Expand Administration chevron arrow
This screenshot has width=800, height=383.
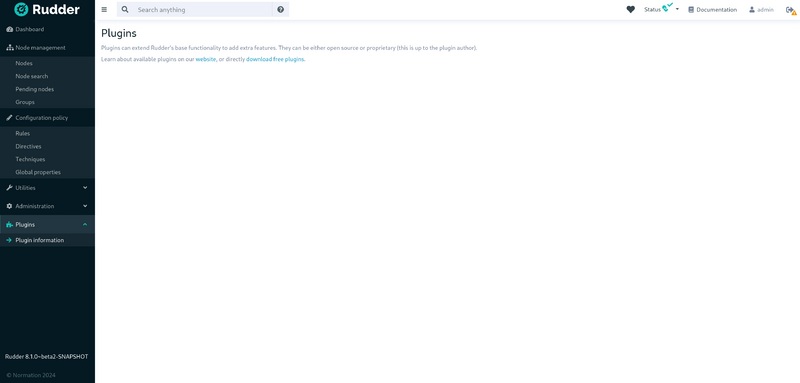point(85,206)
